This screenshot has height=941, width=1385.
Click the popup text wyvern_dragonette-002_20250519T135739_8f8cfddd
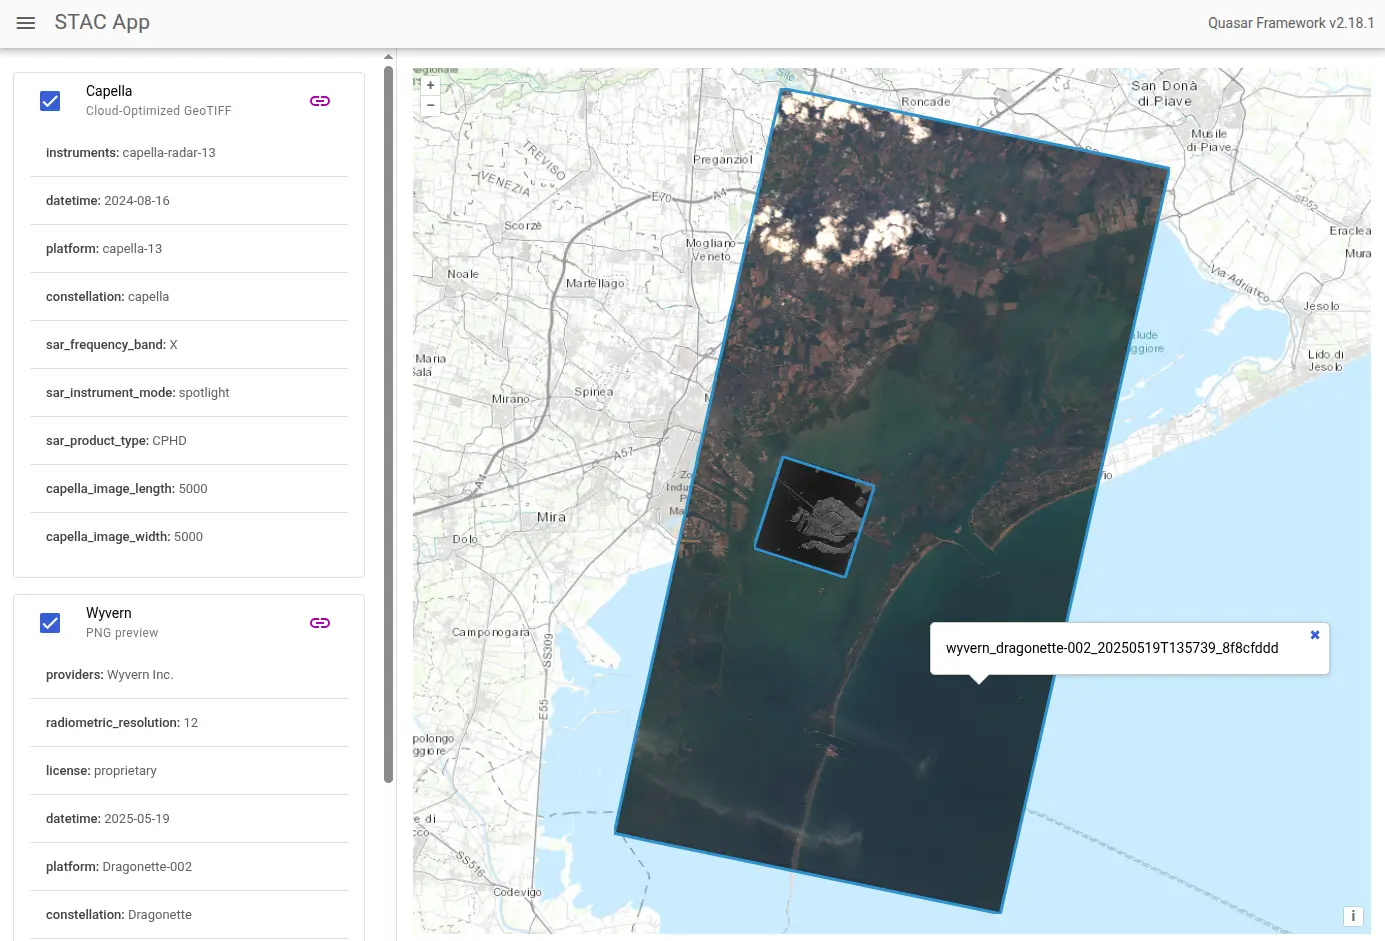tap(1112, 648)
